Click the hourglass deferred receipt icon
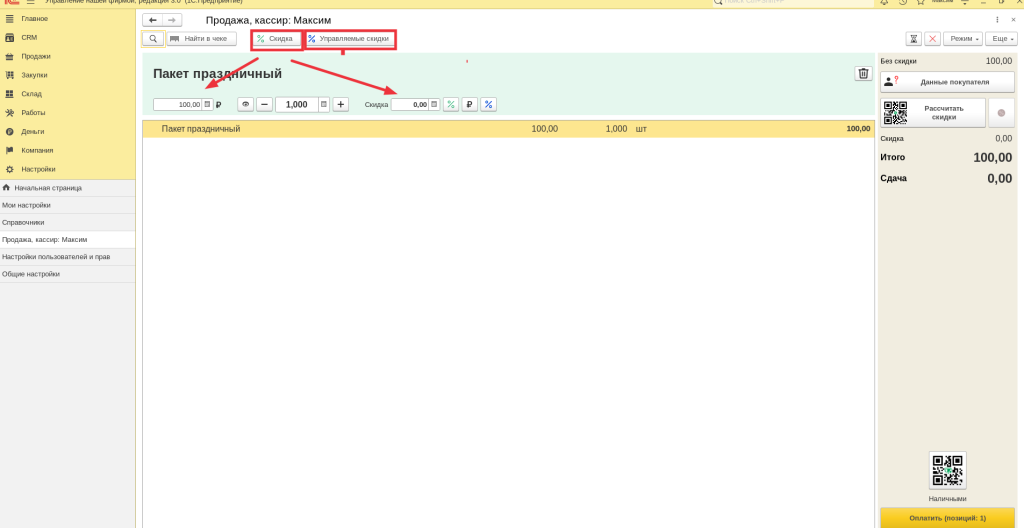Image resolution: width=1024 pixels, height=528 pixels. [x=914, y=39]
